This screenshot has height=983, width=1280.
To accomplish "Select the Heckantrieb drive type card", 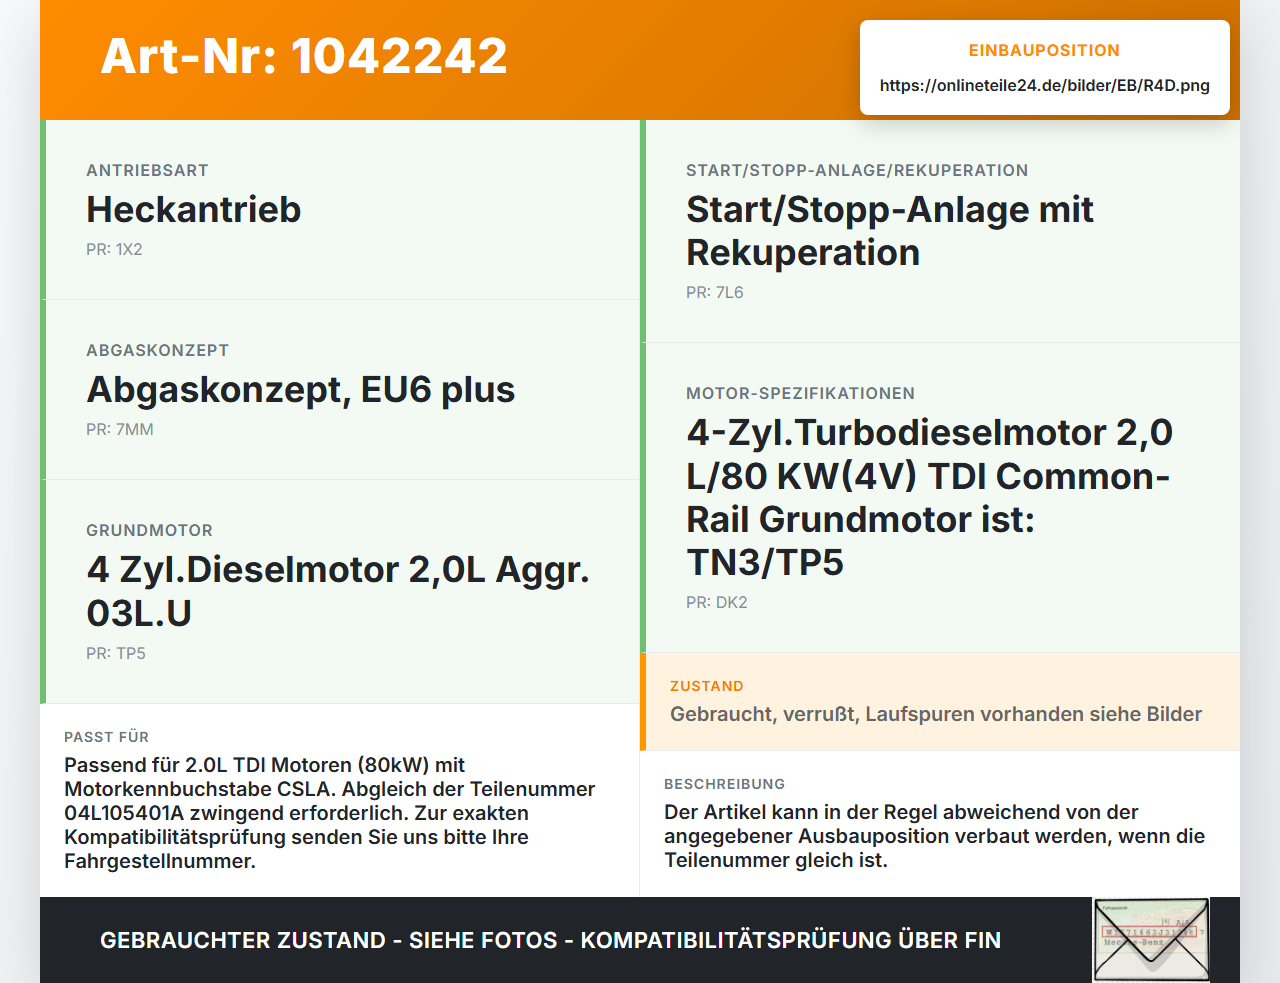I will [340, 210].
